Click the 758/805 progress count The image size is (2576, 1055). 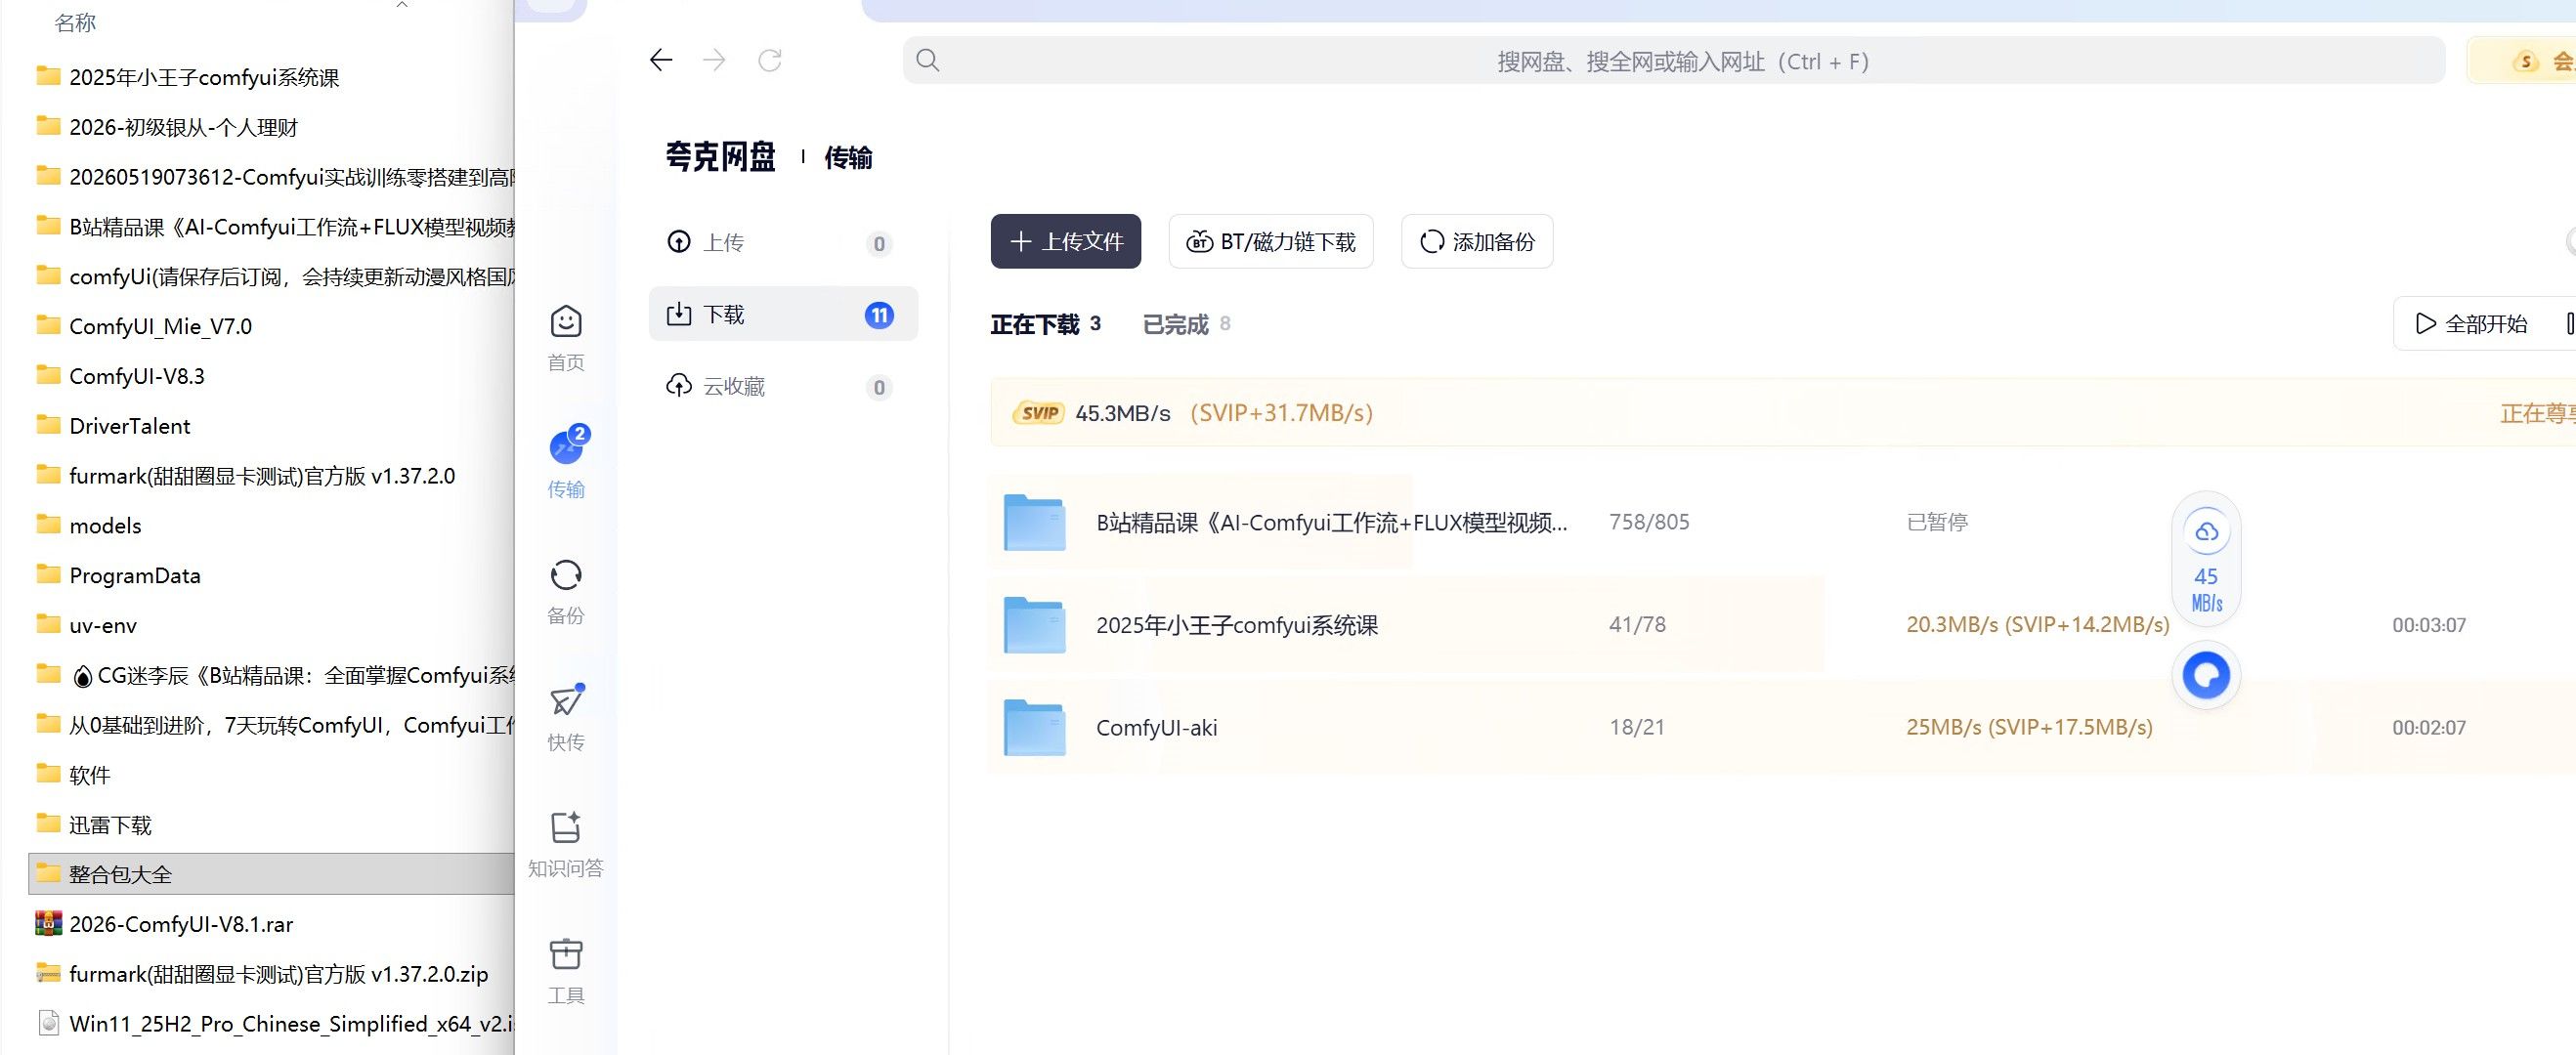point(1649,522)
